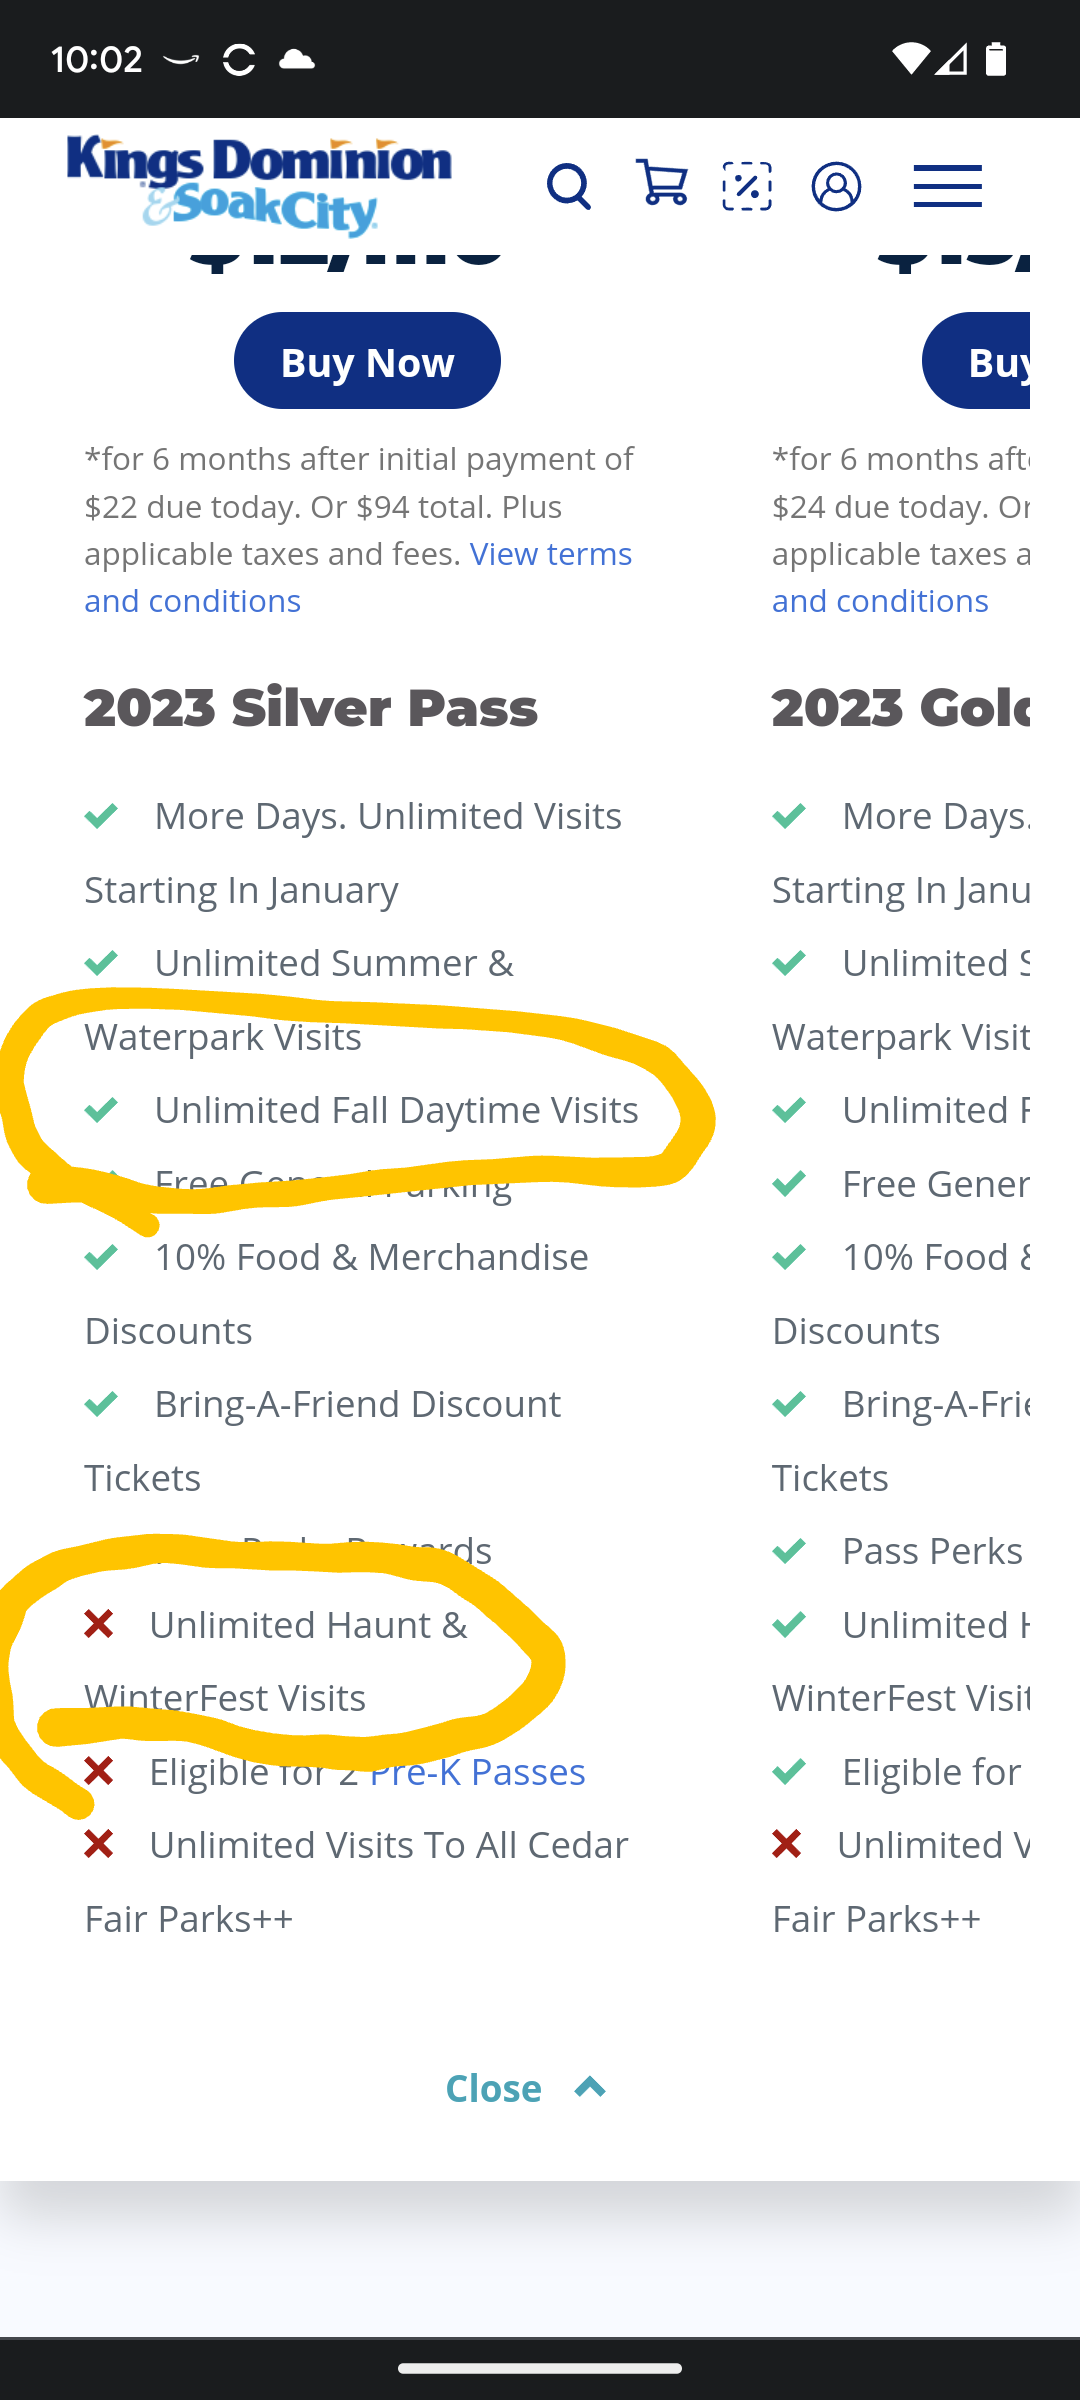
Task: Tap the 2023 Silver Pass heading
Action: 311,708
